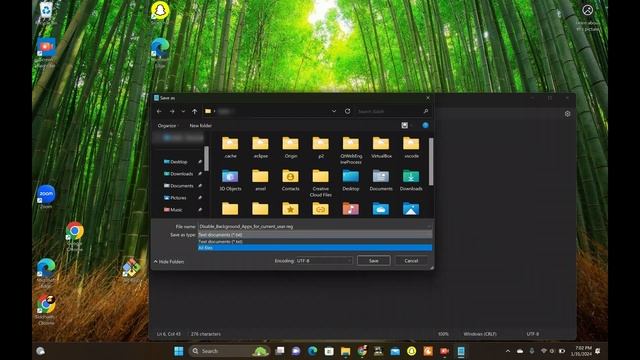This screenshot has width=640, height=360.
Task: Select the Music folder icon in file list
Action: [351, 209]
